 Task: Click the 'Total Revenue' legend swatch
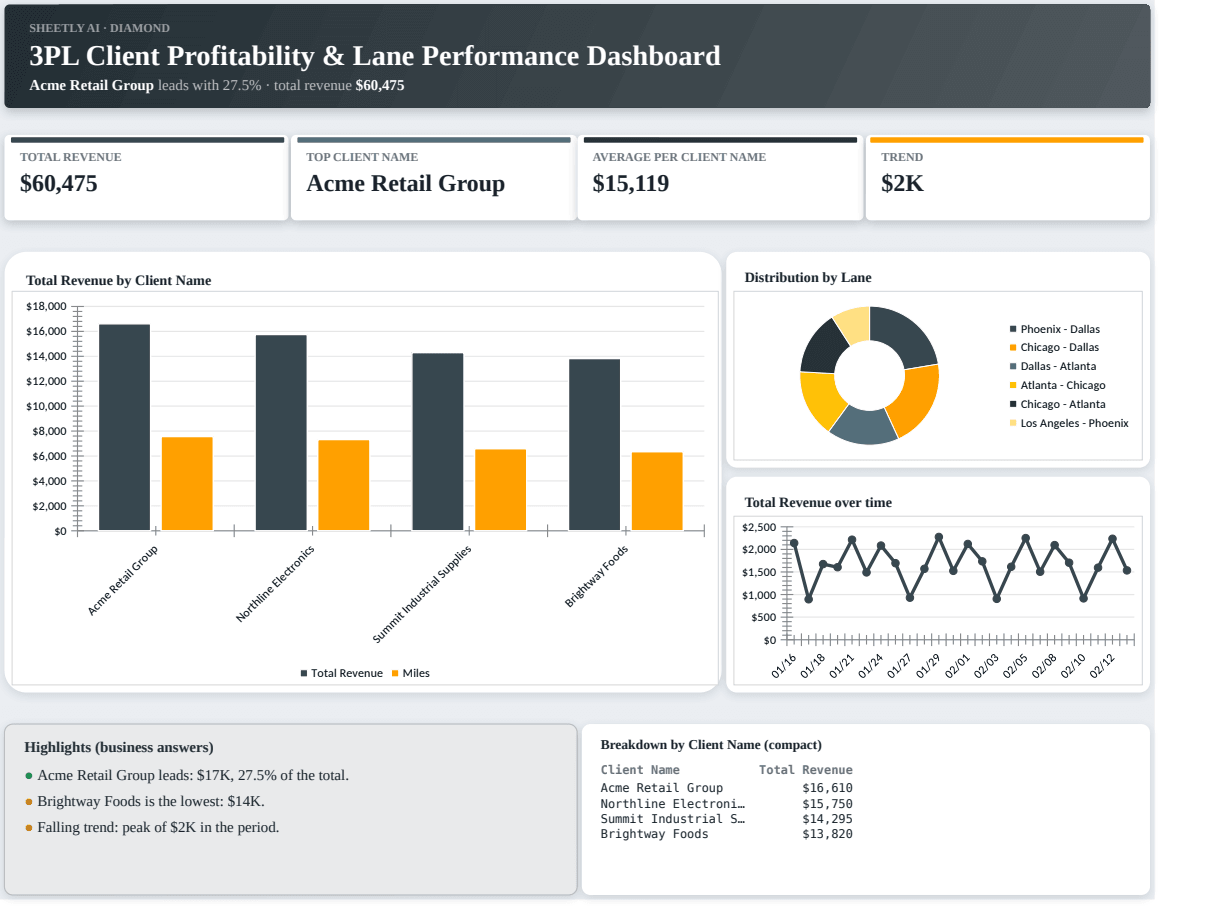pyautogui.click(x=304, y=674)
